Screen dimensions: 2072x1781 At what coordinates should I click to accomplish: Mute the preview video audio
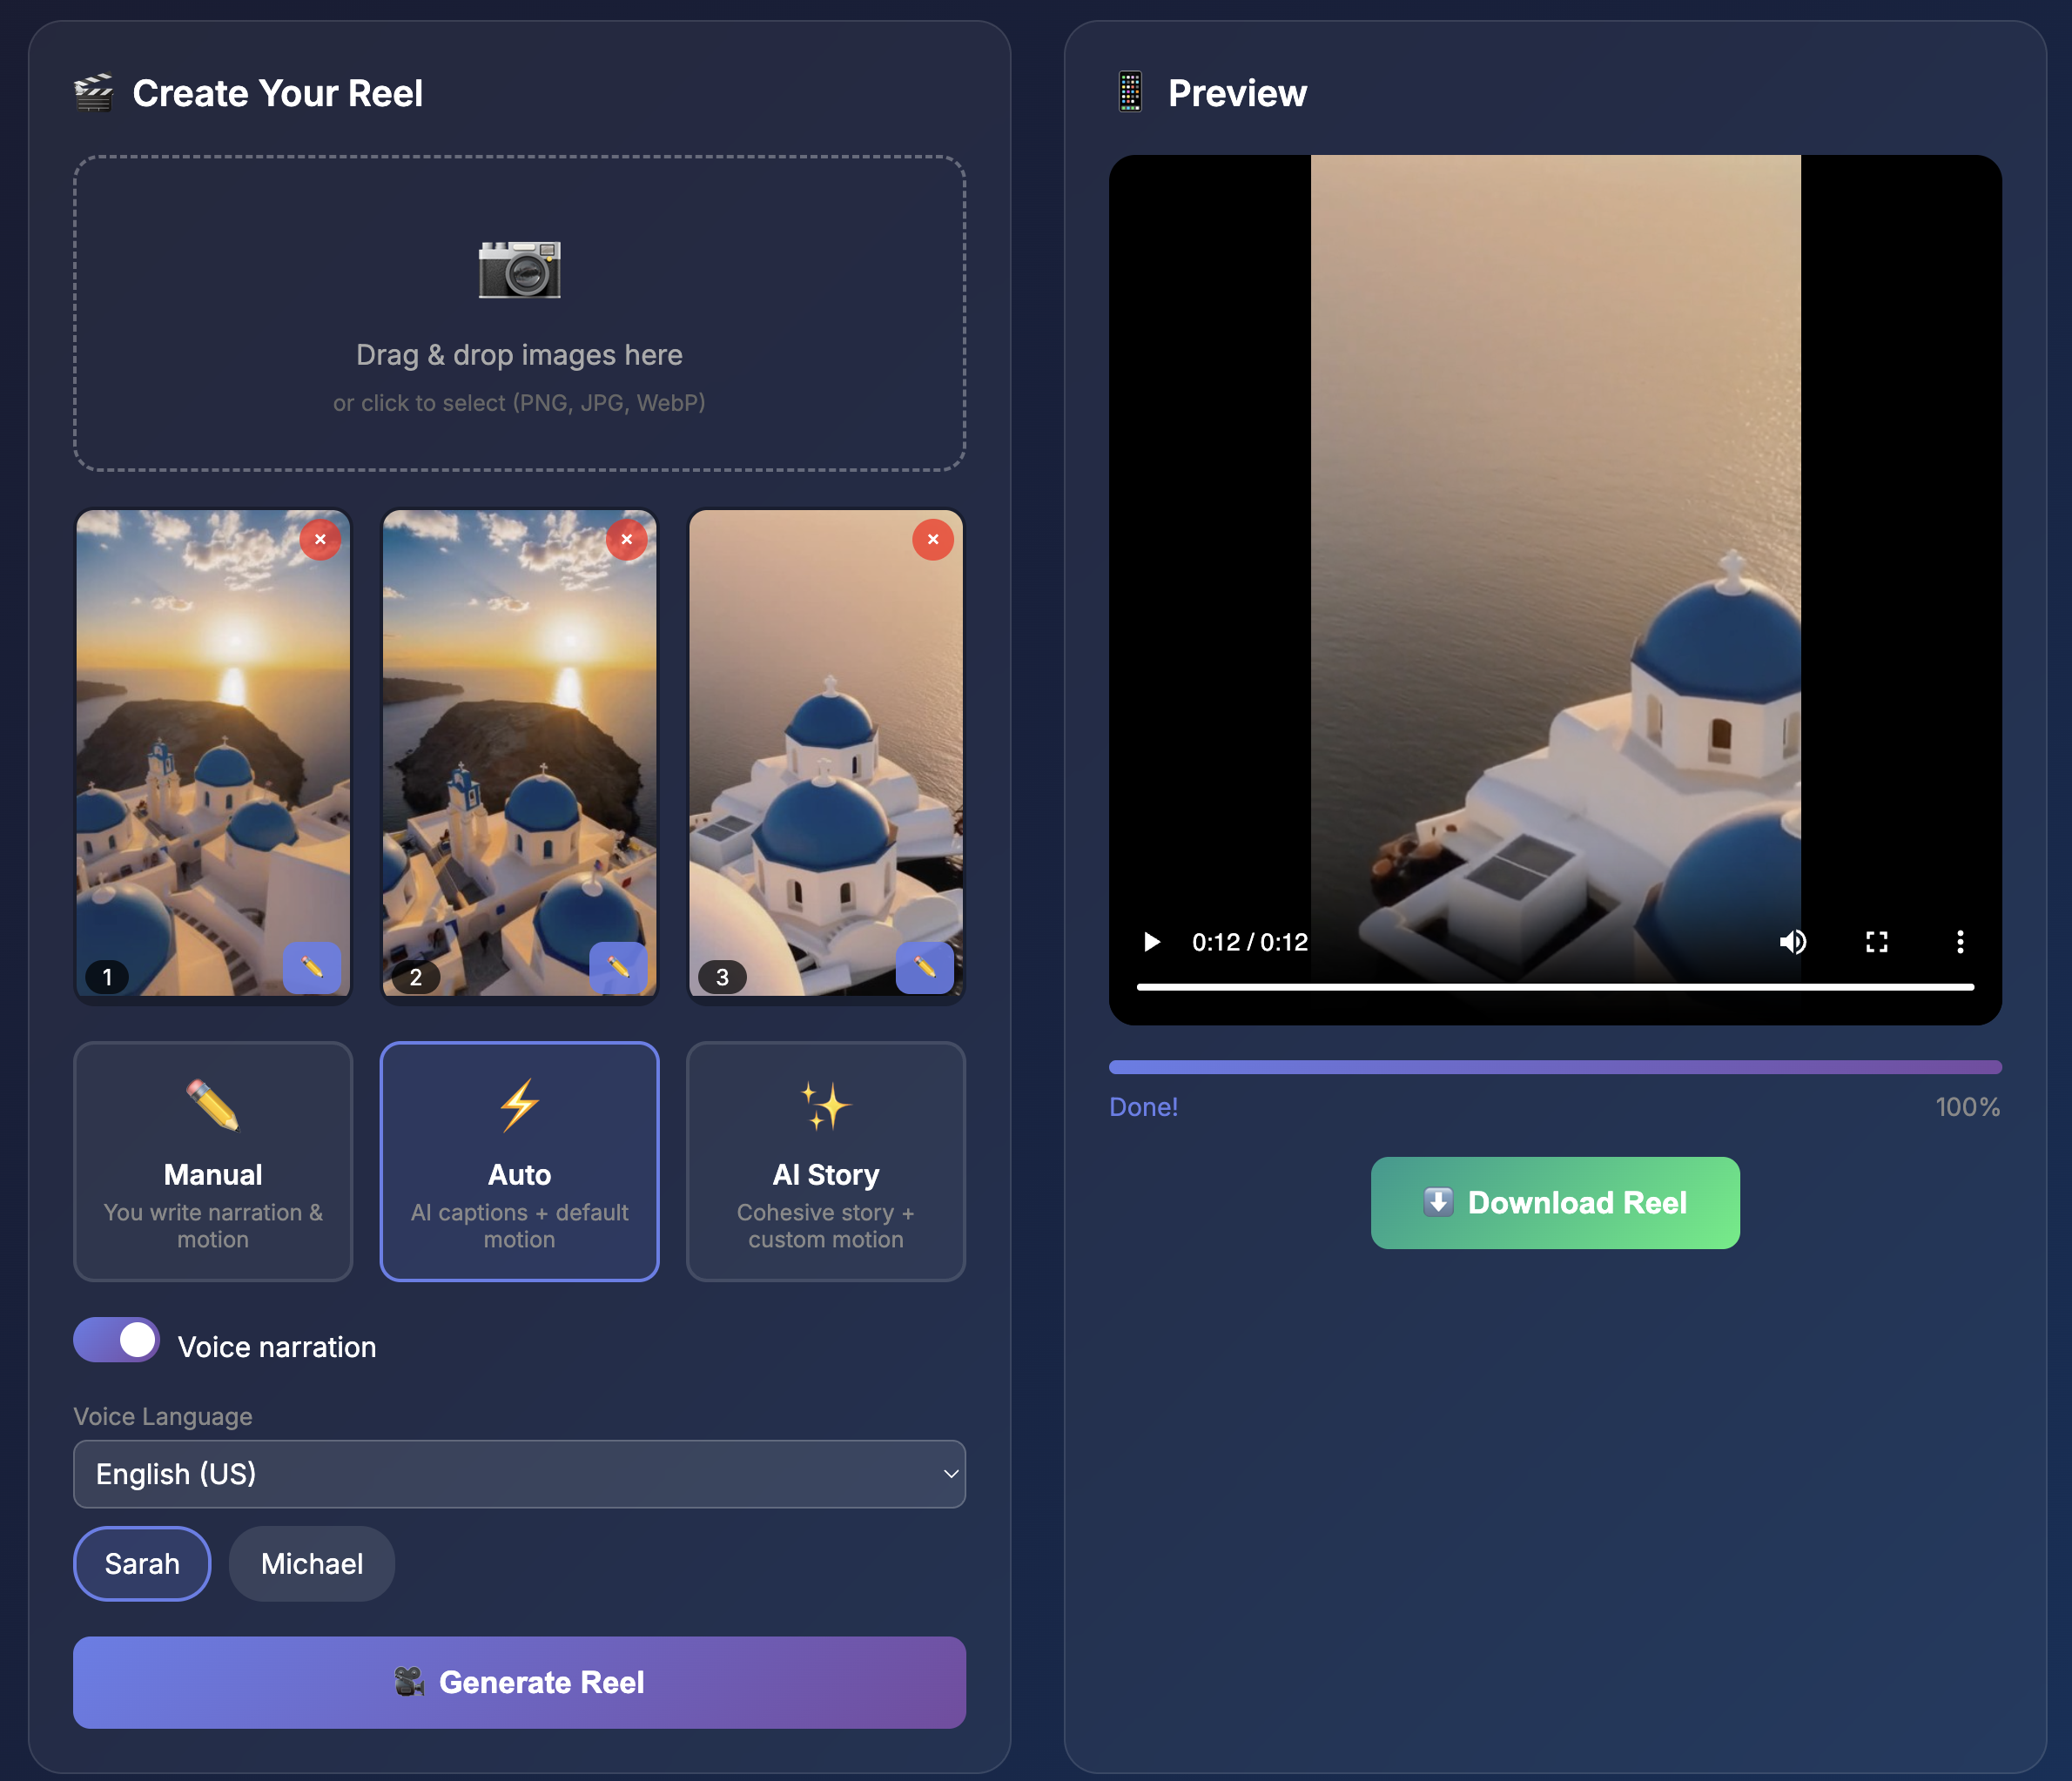pos(1793,941)
